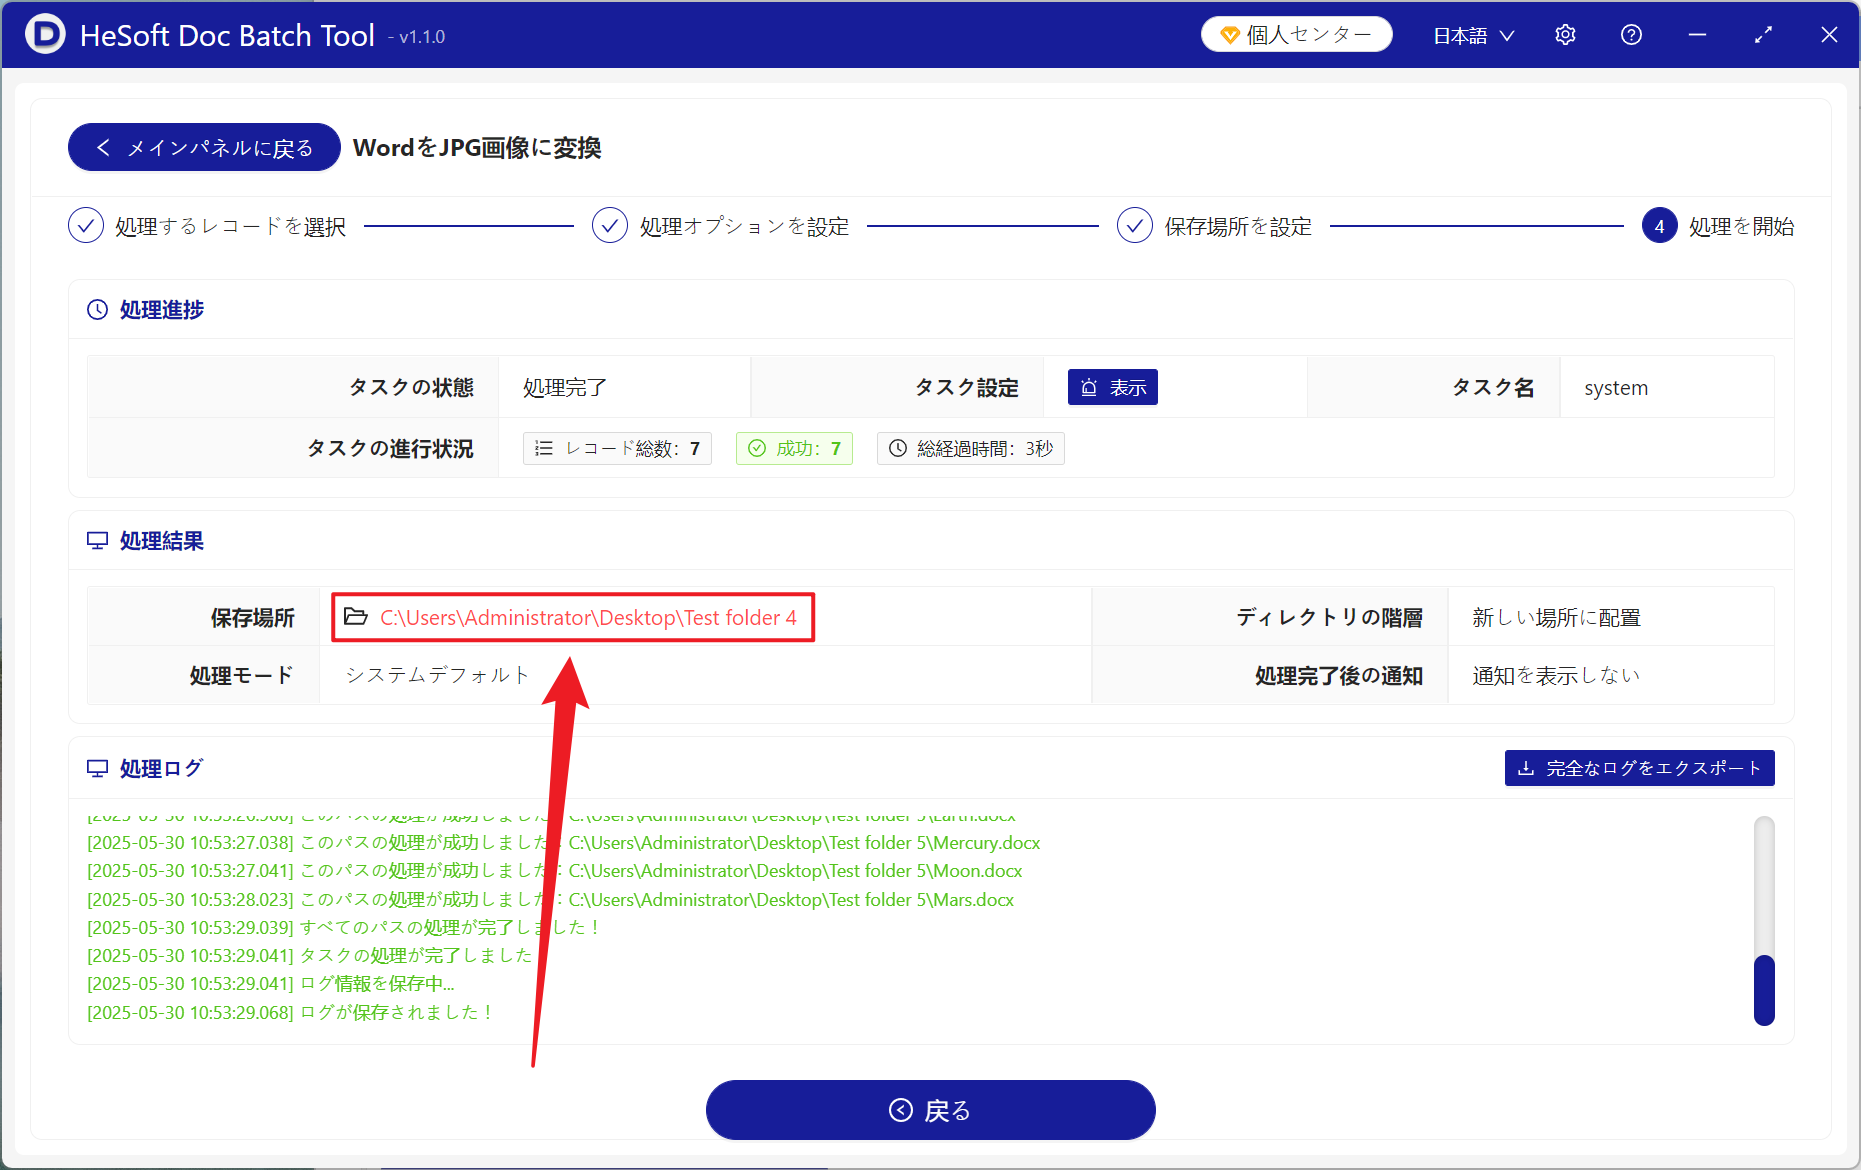1861x1170 pixels.
Task: Click the 新しい場所に配置 directory value
Action: pos(1556,618)
